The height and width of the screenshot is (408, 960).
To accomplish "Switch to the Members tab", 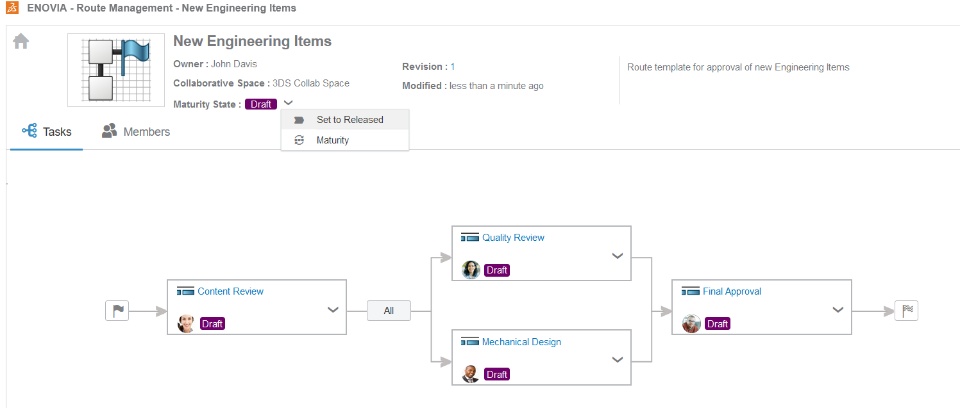I will pyautogui.click(x=136, y=132).
